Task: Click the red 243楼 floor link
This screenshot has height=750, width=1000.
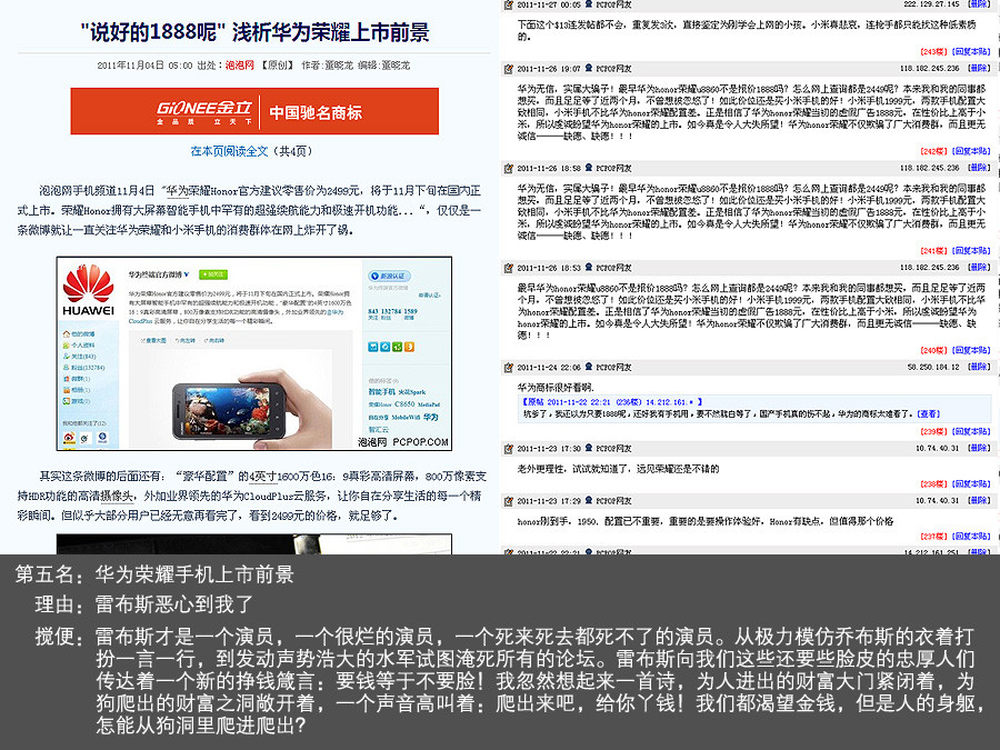Action: [x=934, y=52]
